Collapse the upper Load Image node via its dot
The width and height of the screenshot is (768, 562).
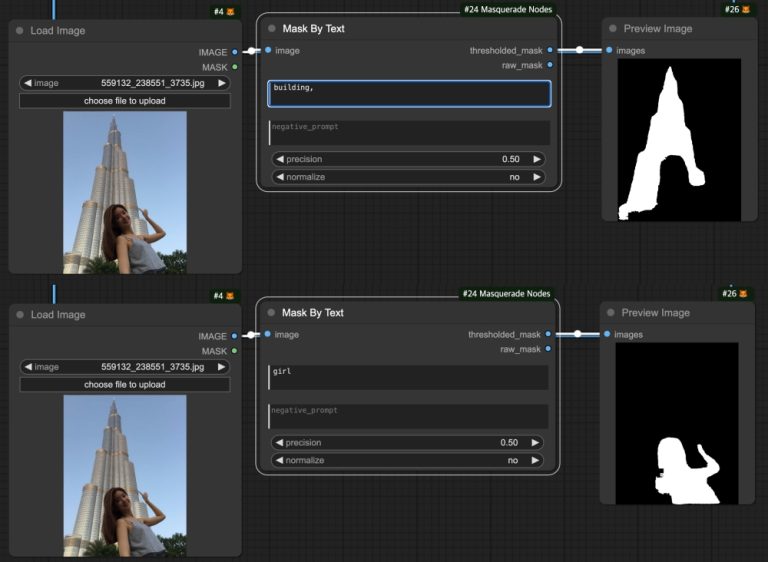tap(20, 30)
